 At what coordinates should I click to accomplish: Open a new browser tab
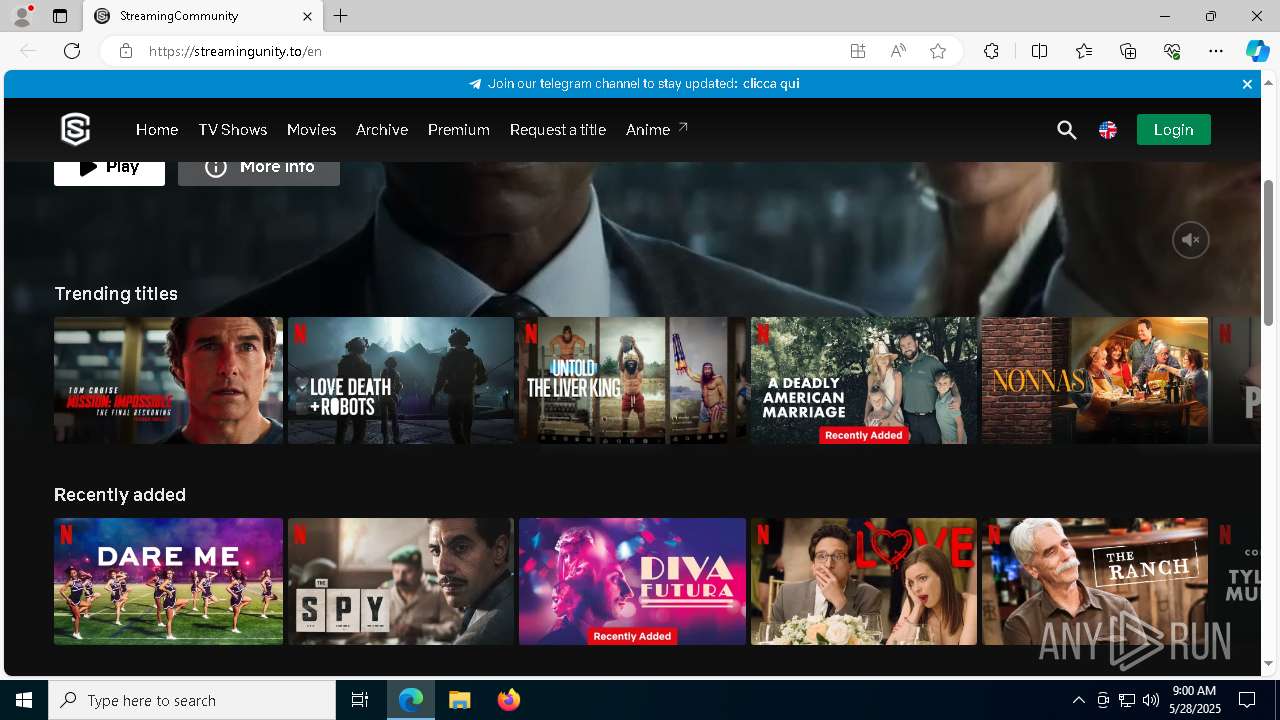[341, 16]
